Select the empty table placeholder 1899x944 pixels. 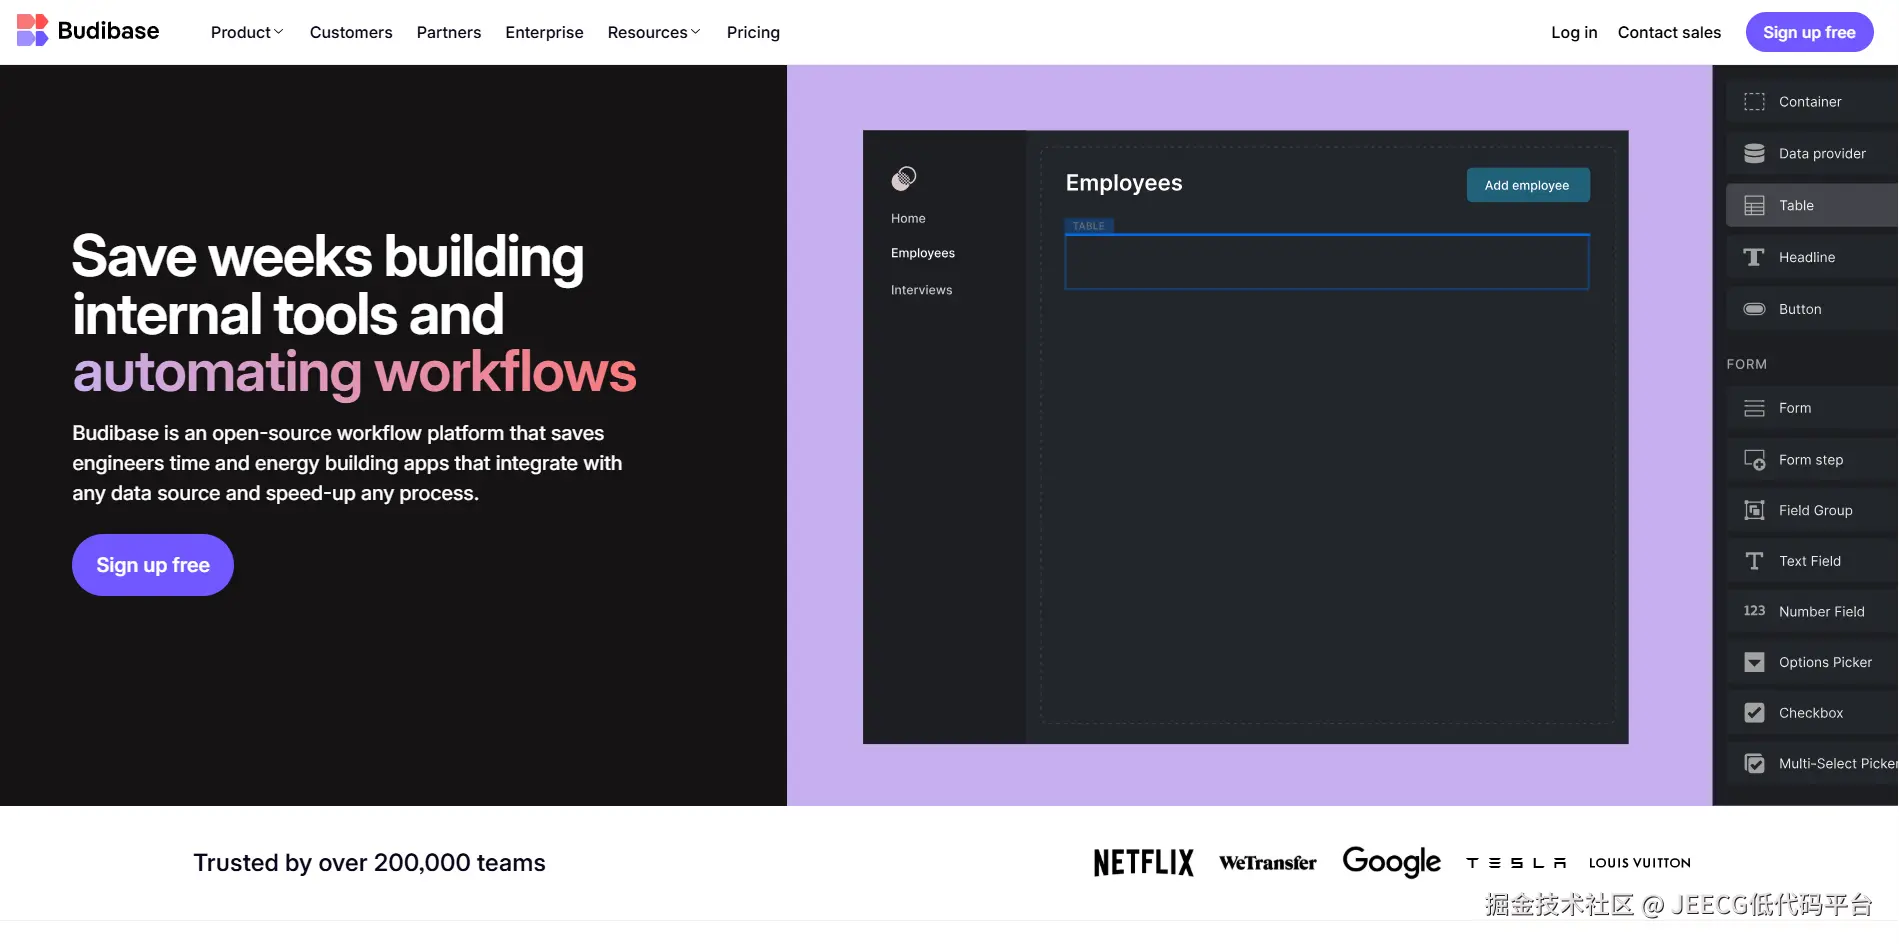click(x=1327, y=262)
